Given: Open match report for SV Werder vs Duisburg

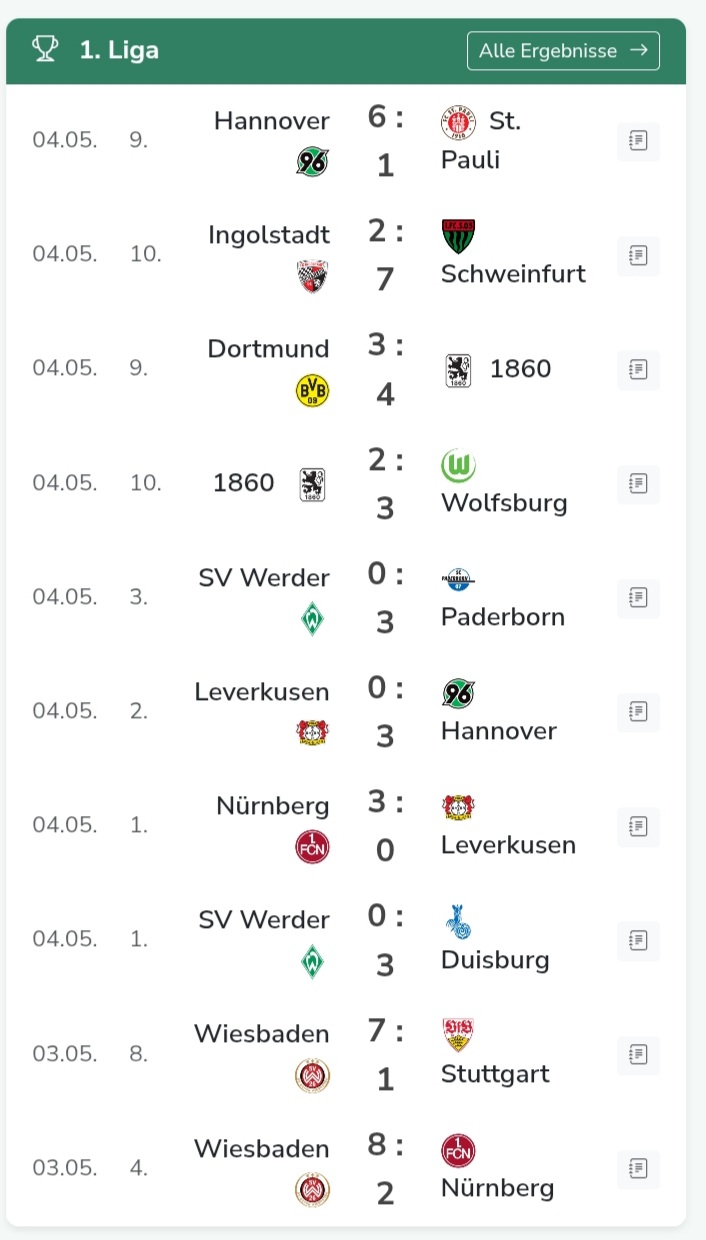Looking at the screenshot, I should pyautogui.click(x=638, y=940).
